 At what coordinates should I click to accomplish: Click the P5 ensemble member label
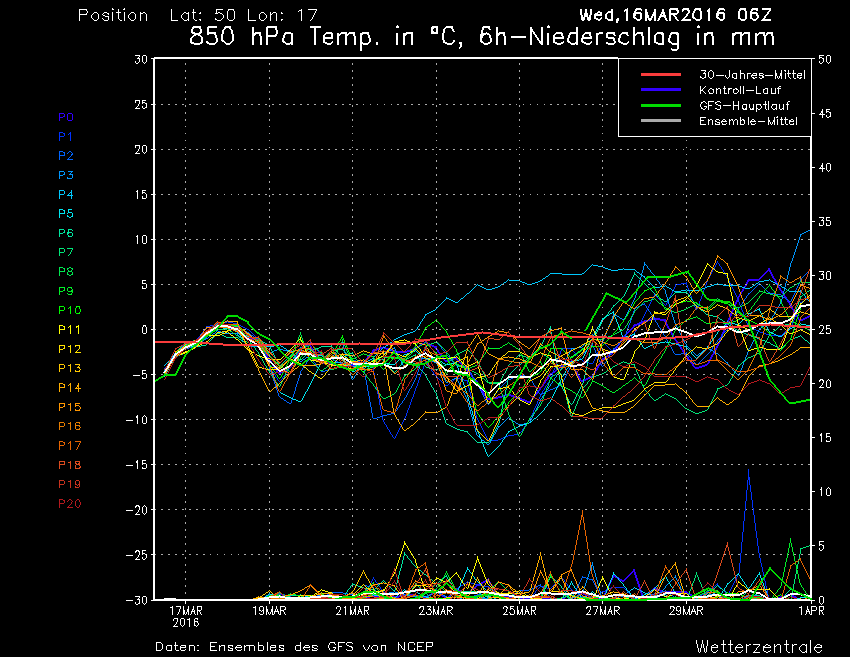66,214
